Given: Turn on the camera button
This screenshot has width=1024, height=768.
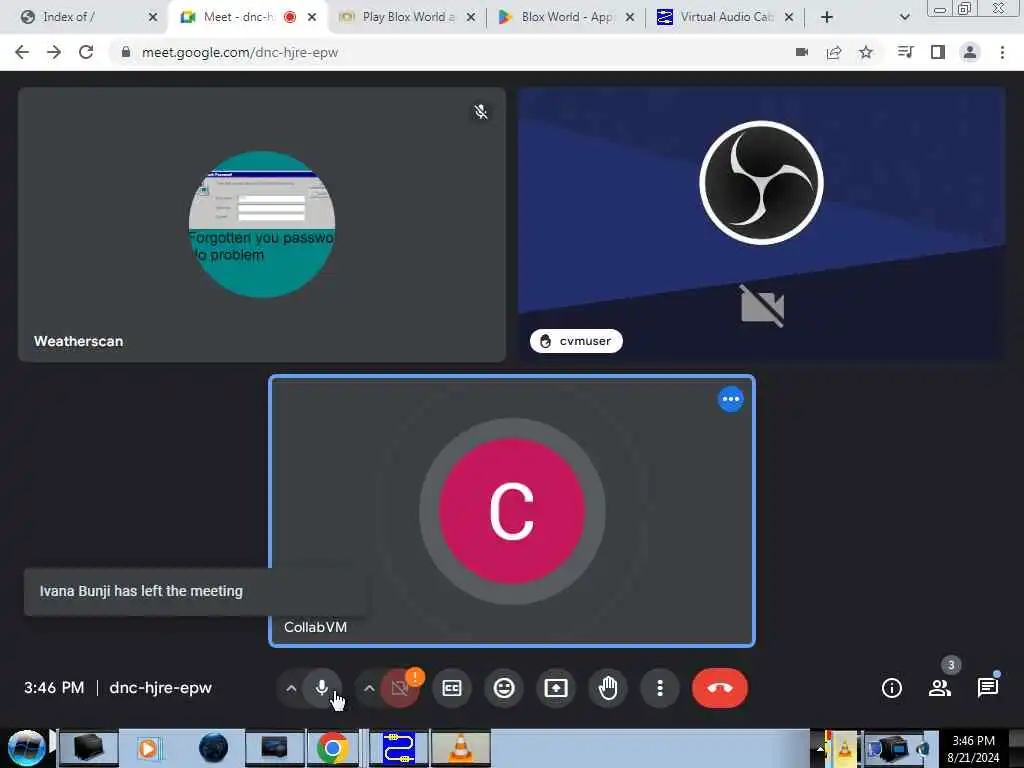Looking at the screenshot, I should tap(400, 688).
